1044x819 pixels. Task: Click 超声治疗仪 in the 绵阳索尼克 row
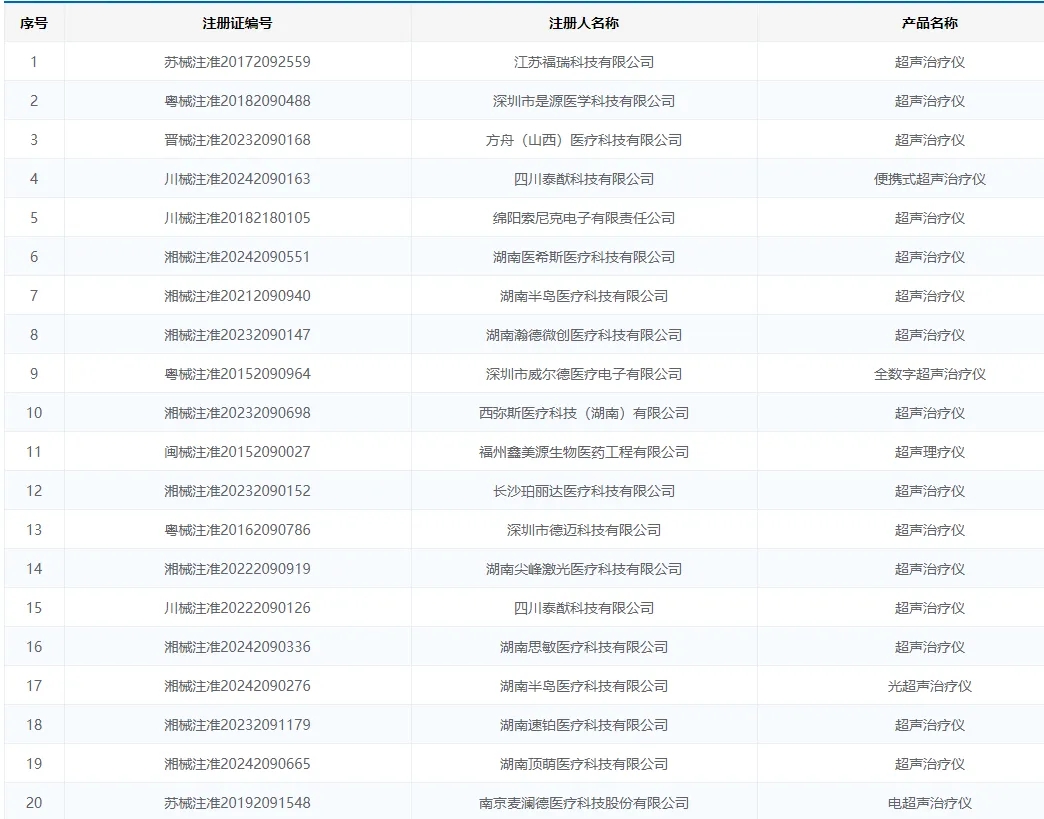[x=930, y=218]
